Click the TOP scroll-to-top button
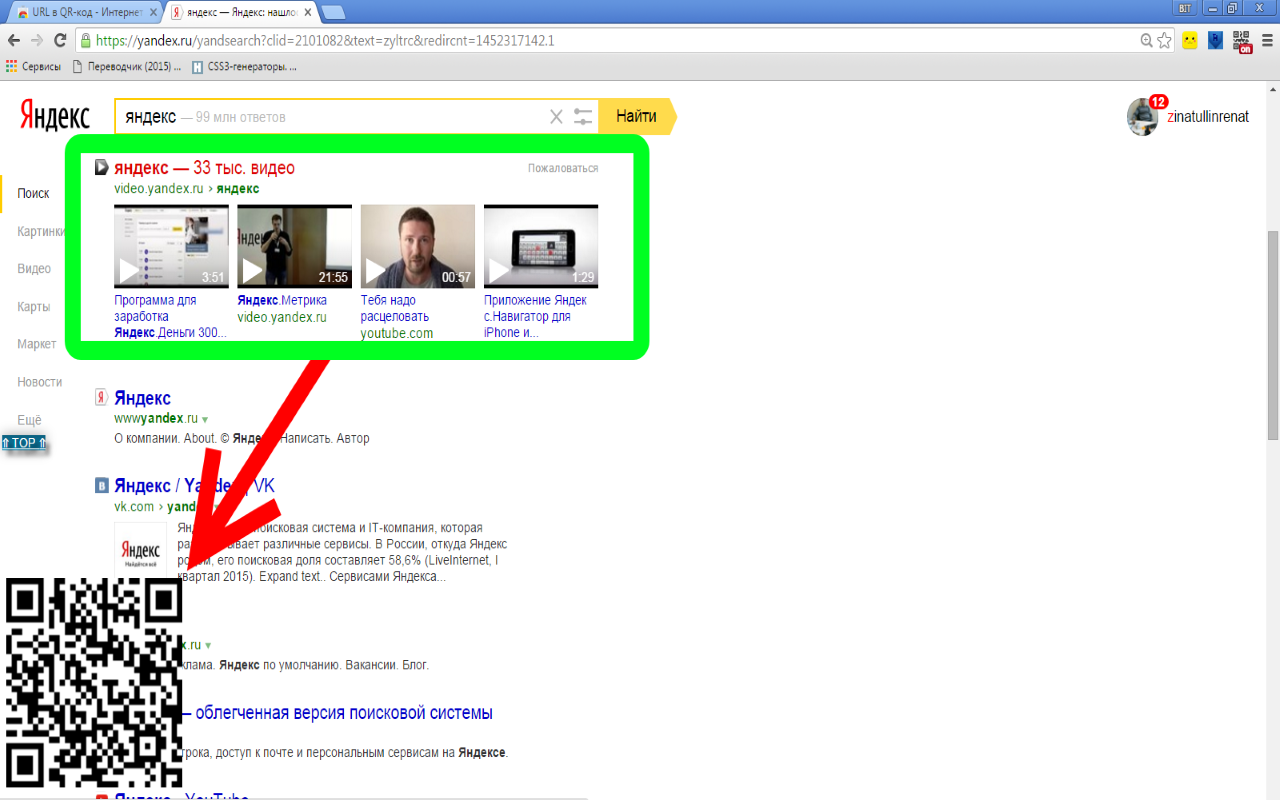Screen dimensions: 1280x800 (24, 443)
